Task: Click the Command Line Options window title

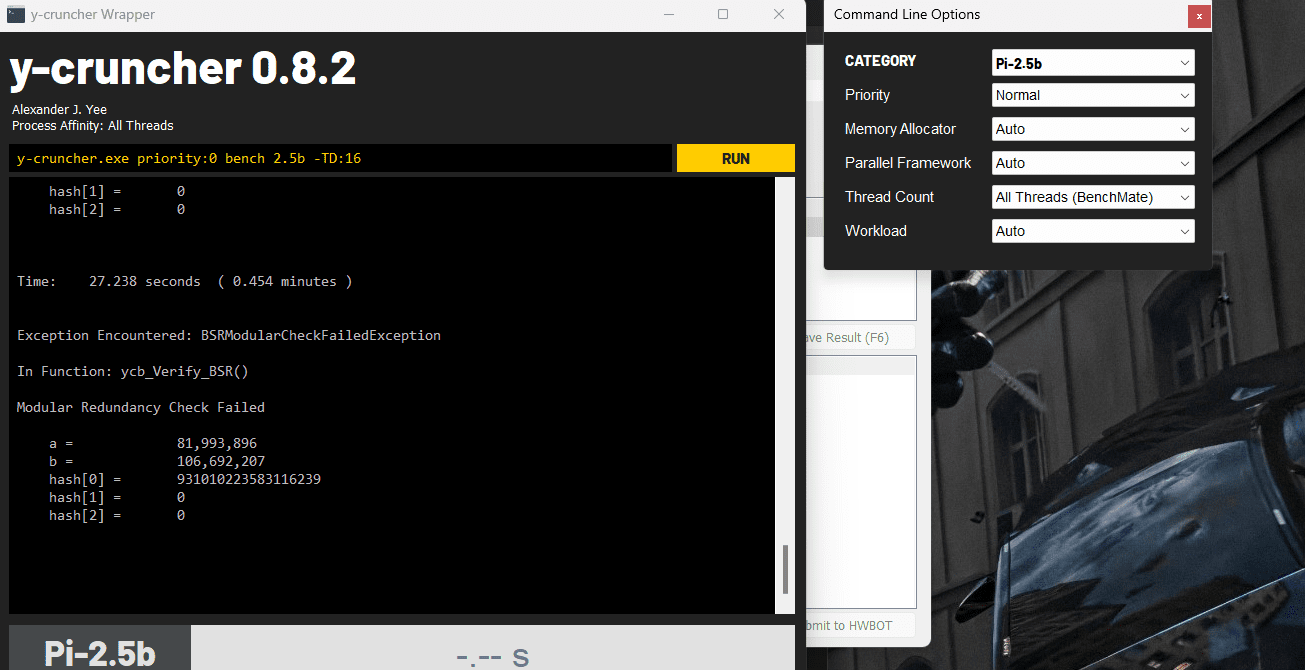Action: click(907, 15)
